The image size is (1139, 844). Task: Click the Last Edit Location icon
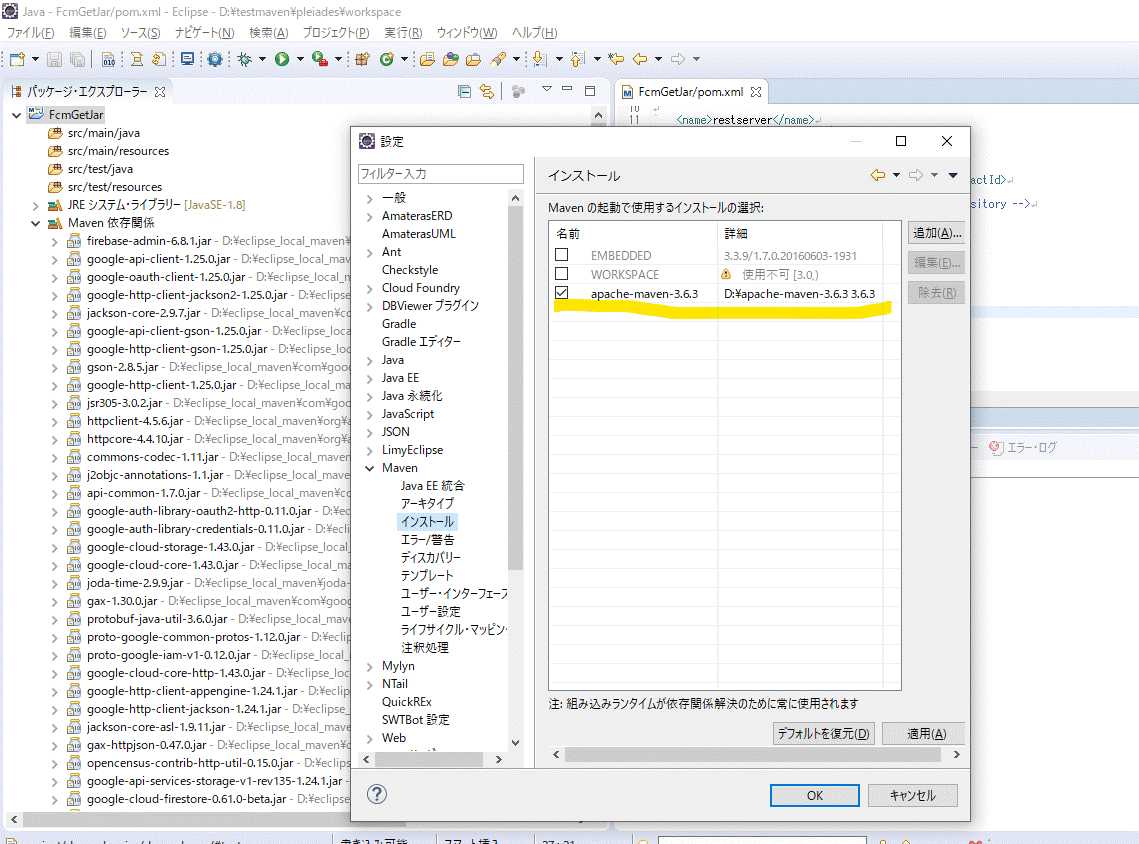(616, 59)
